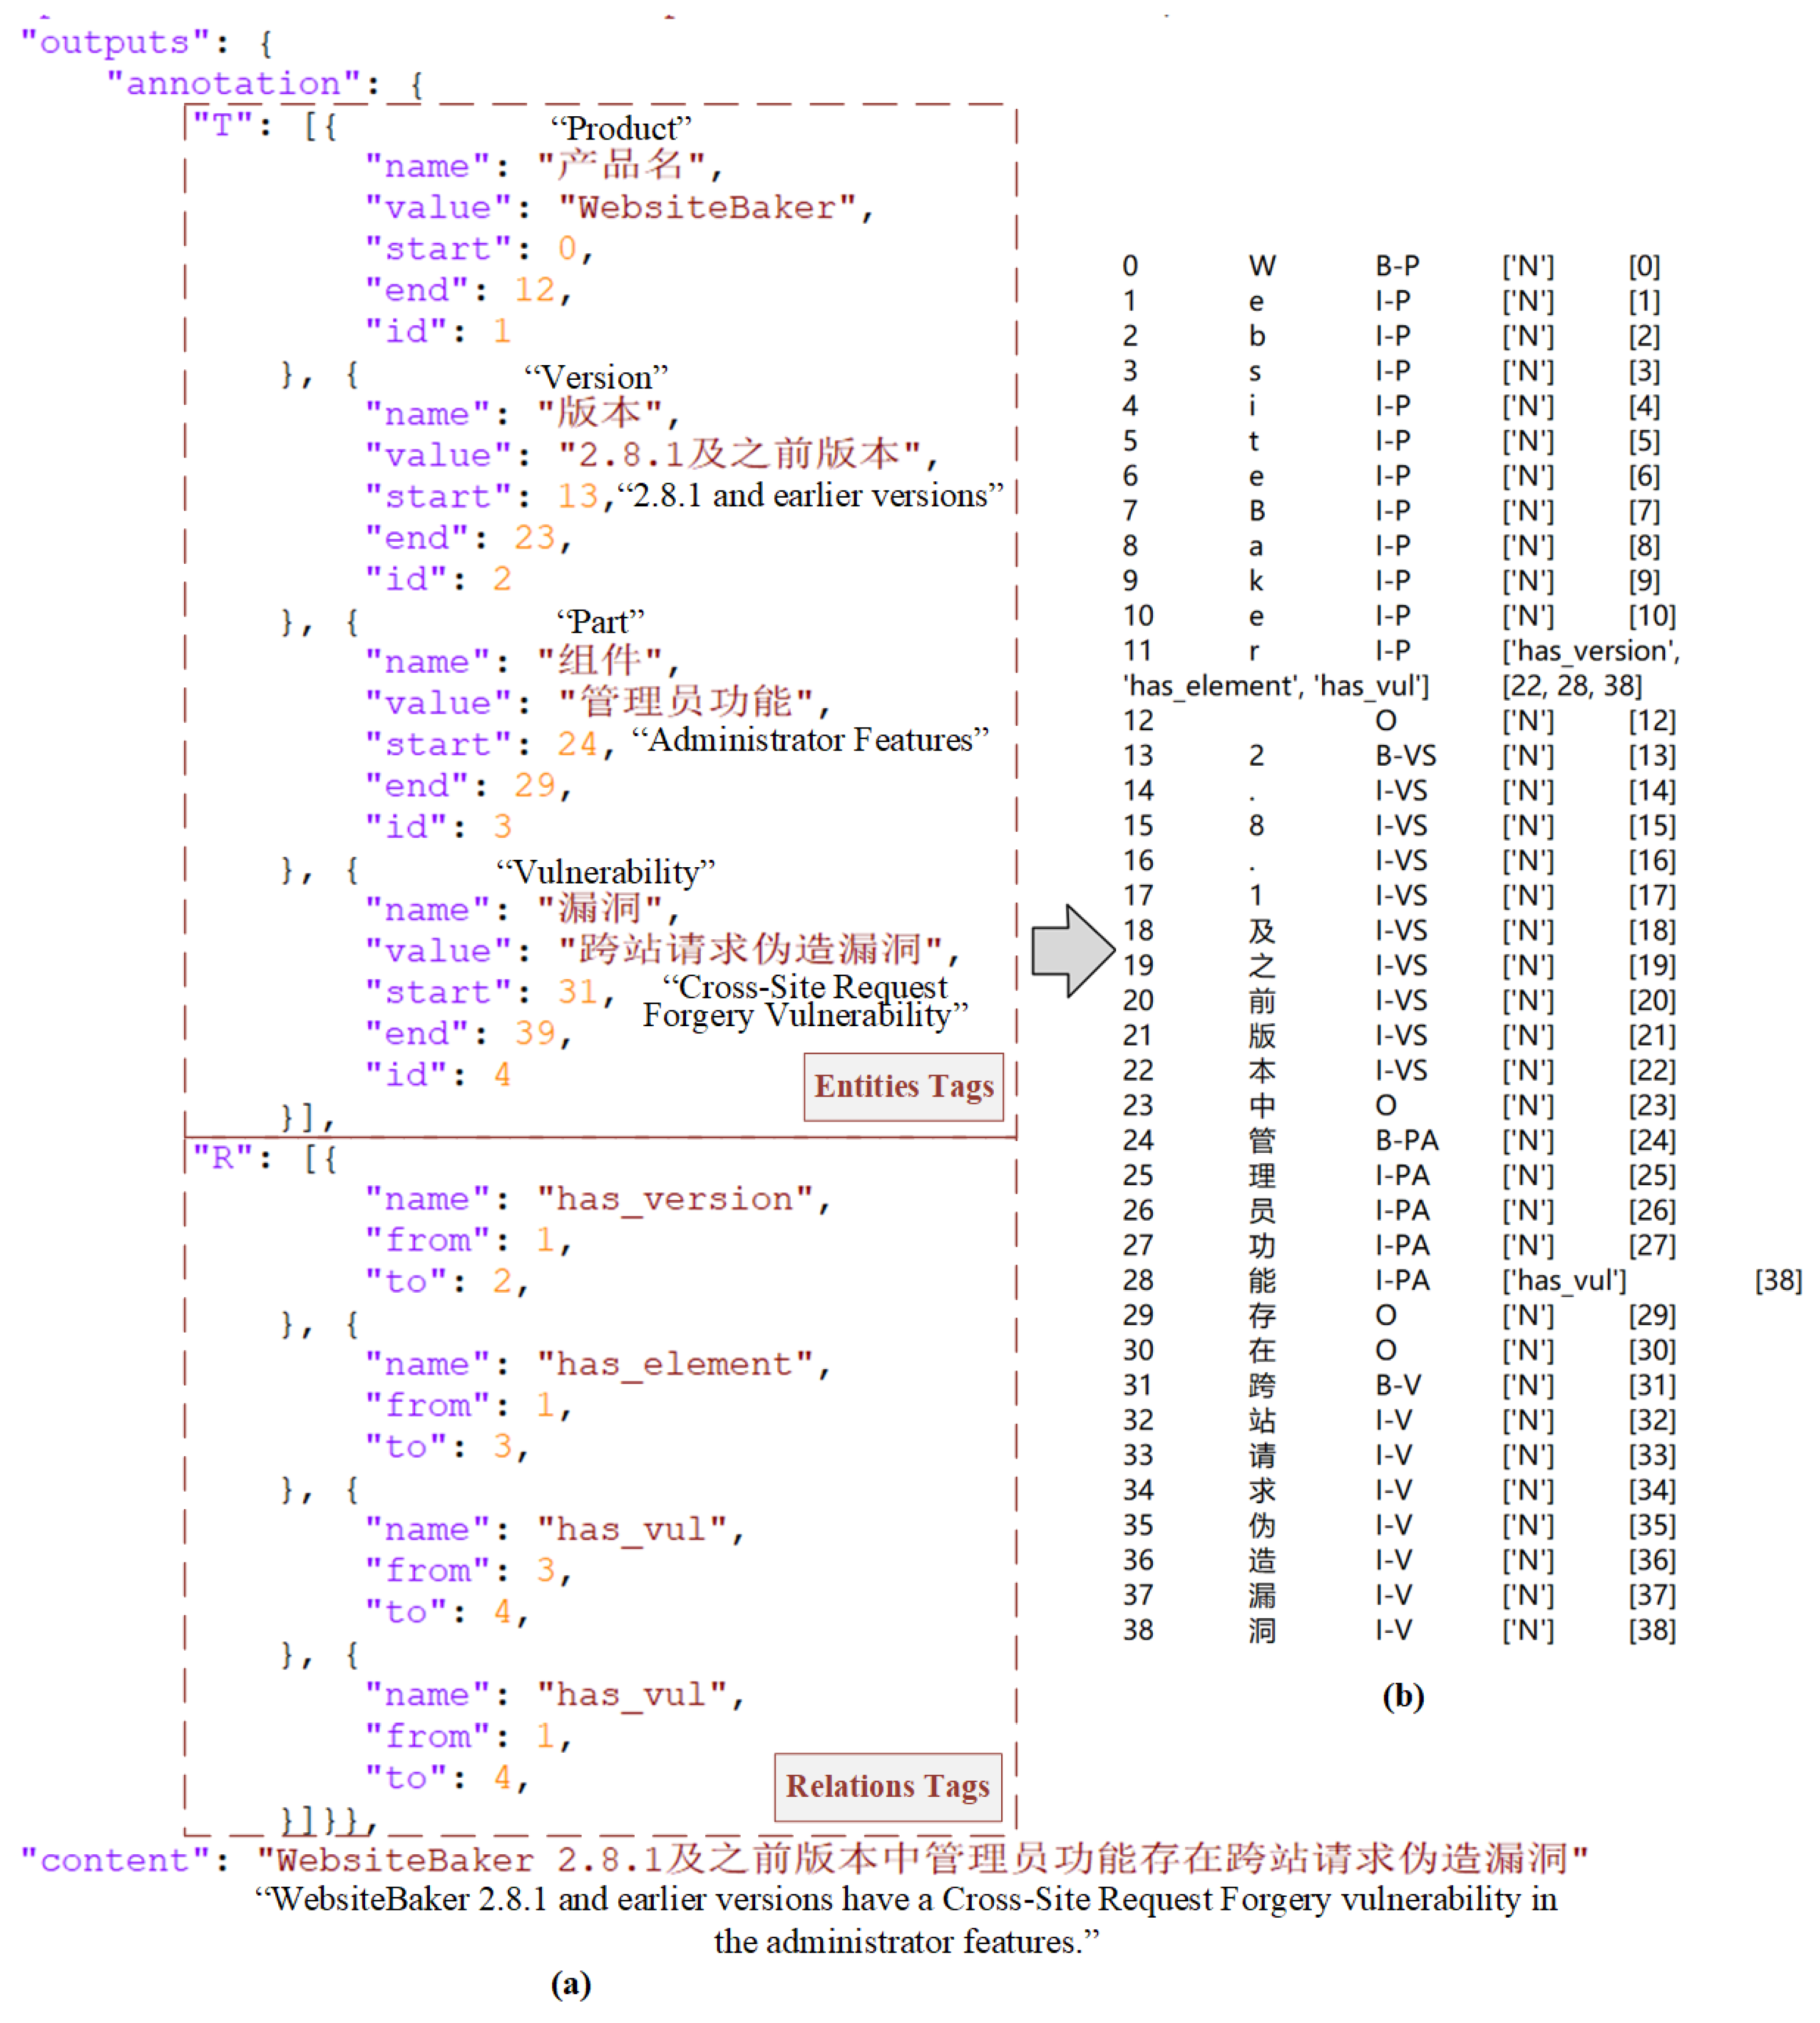Click 'has_element', 'has_vul'] continuation line

[x=1276, y=686]
